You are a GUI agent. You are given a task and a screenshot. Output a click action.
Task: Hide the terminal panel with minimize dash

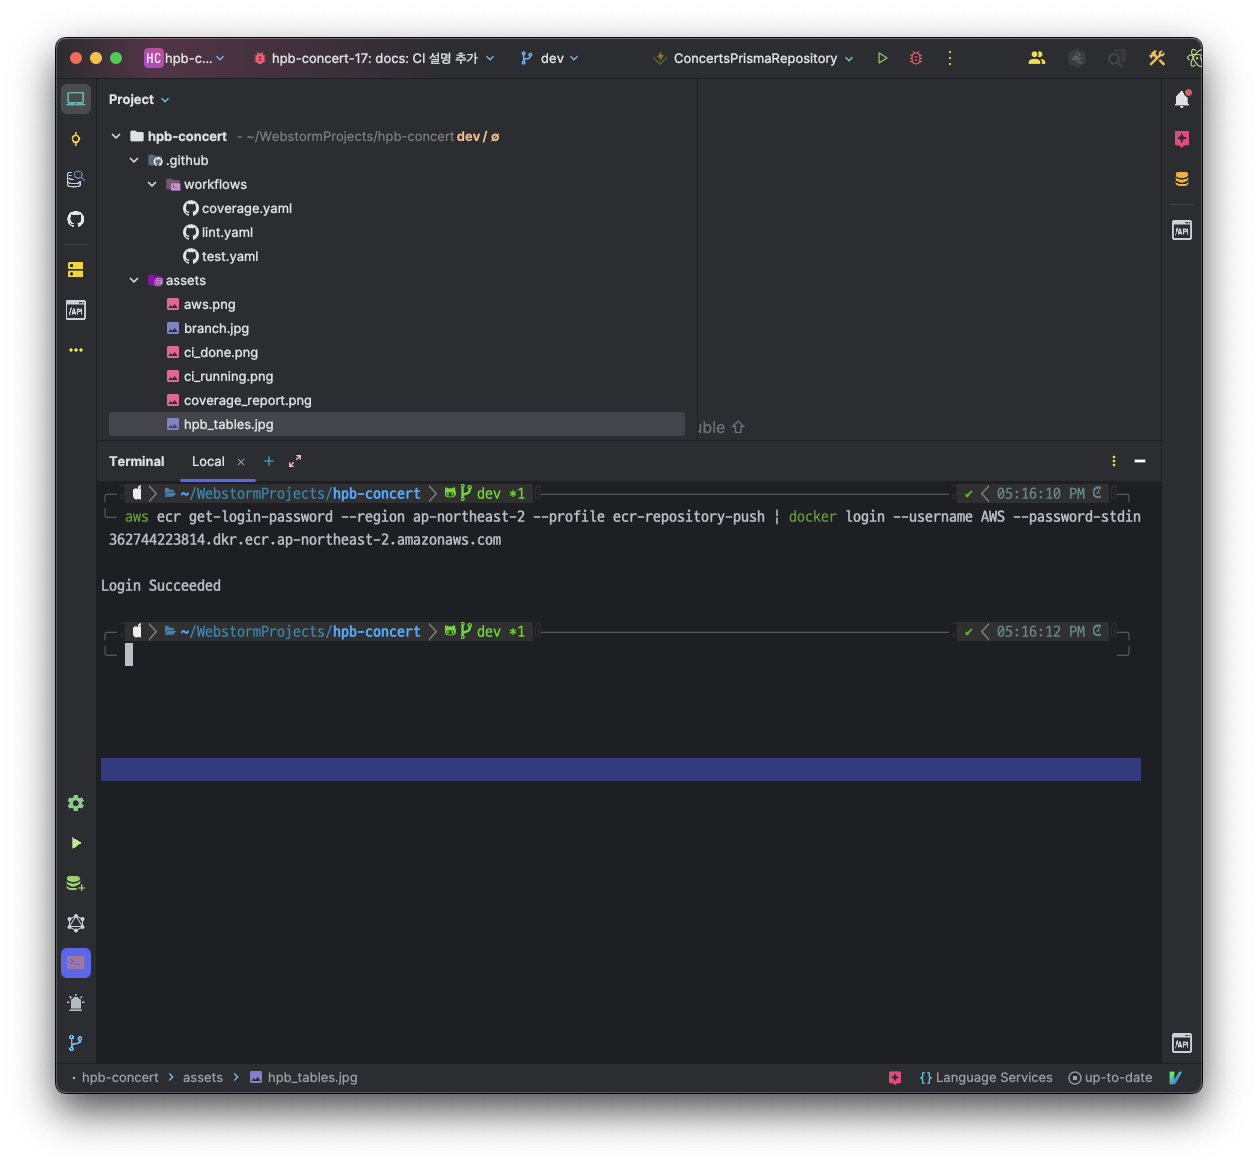click(x=1140, y=461)
